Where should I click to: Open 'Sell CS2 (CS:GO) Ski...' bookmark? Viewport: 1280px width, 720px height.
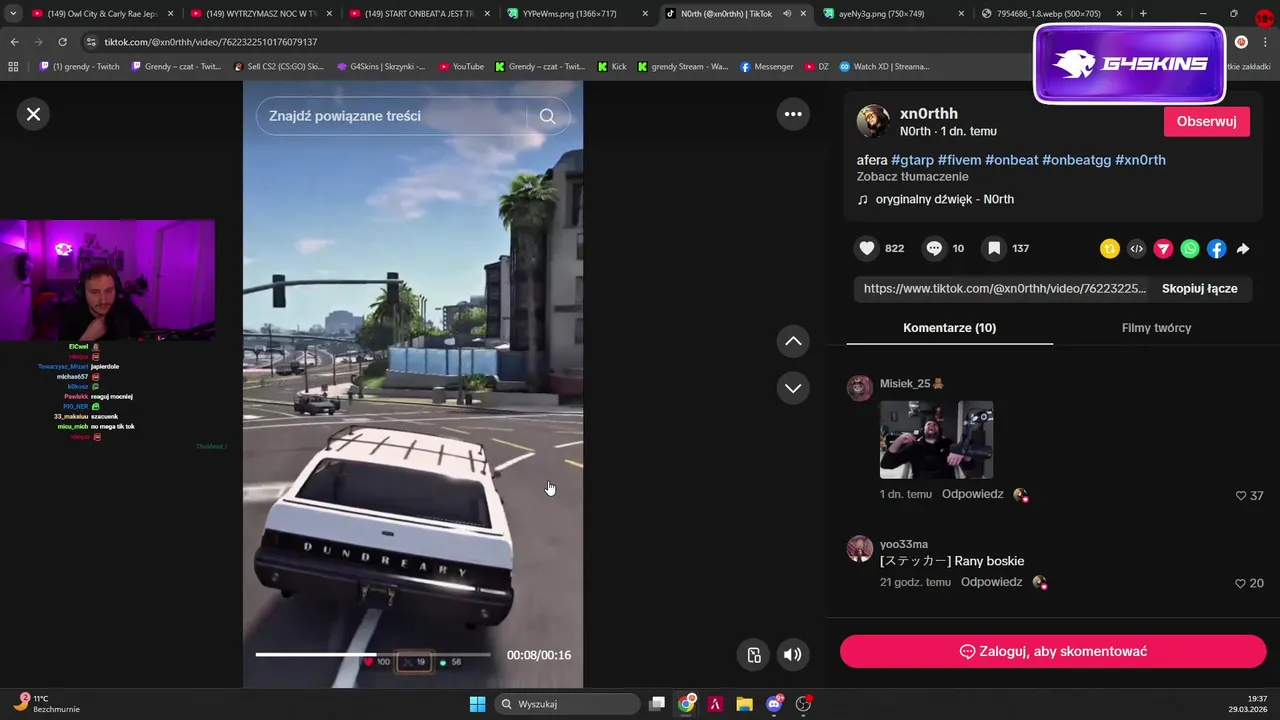click(x=278, y=67)
